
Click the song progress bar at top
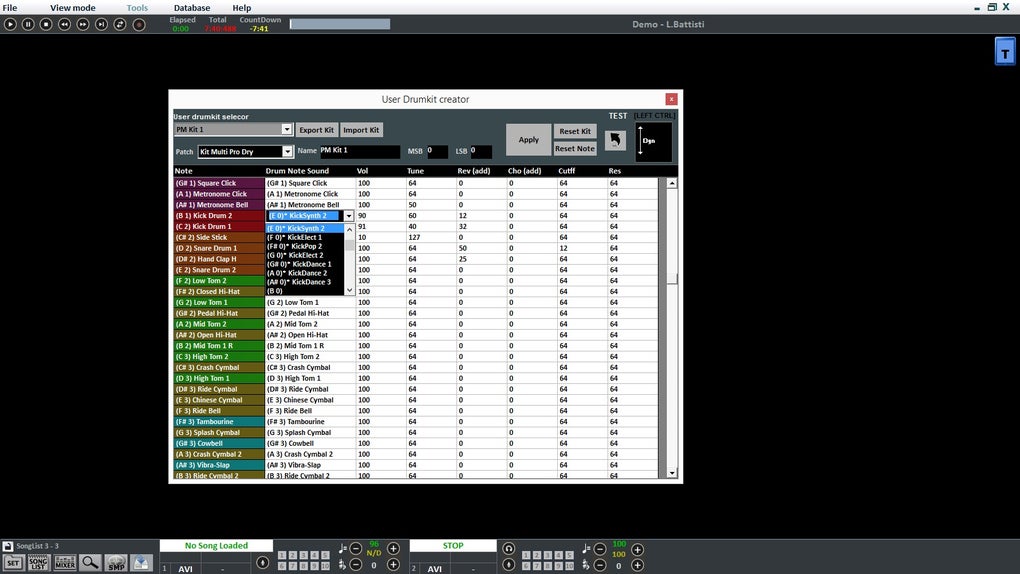340,24
